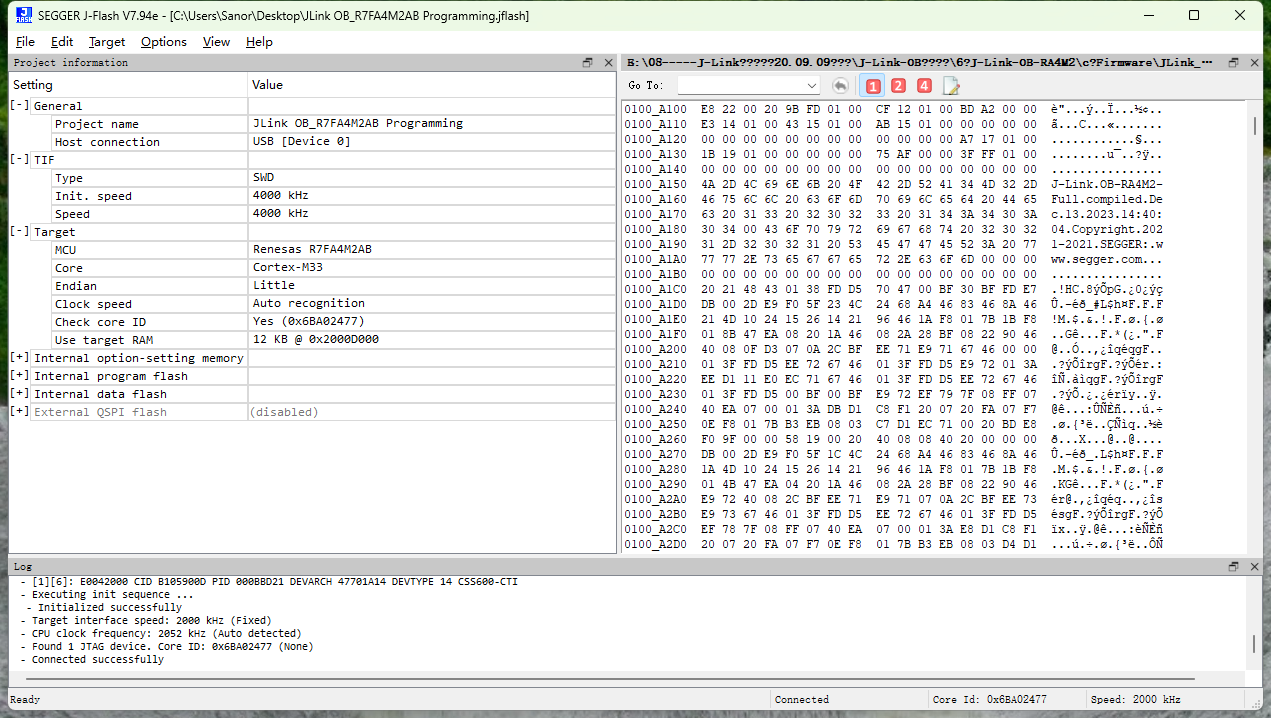Select Host connection value 'USB [Device 0]'

click(302, 142)
